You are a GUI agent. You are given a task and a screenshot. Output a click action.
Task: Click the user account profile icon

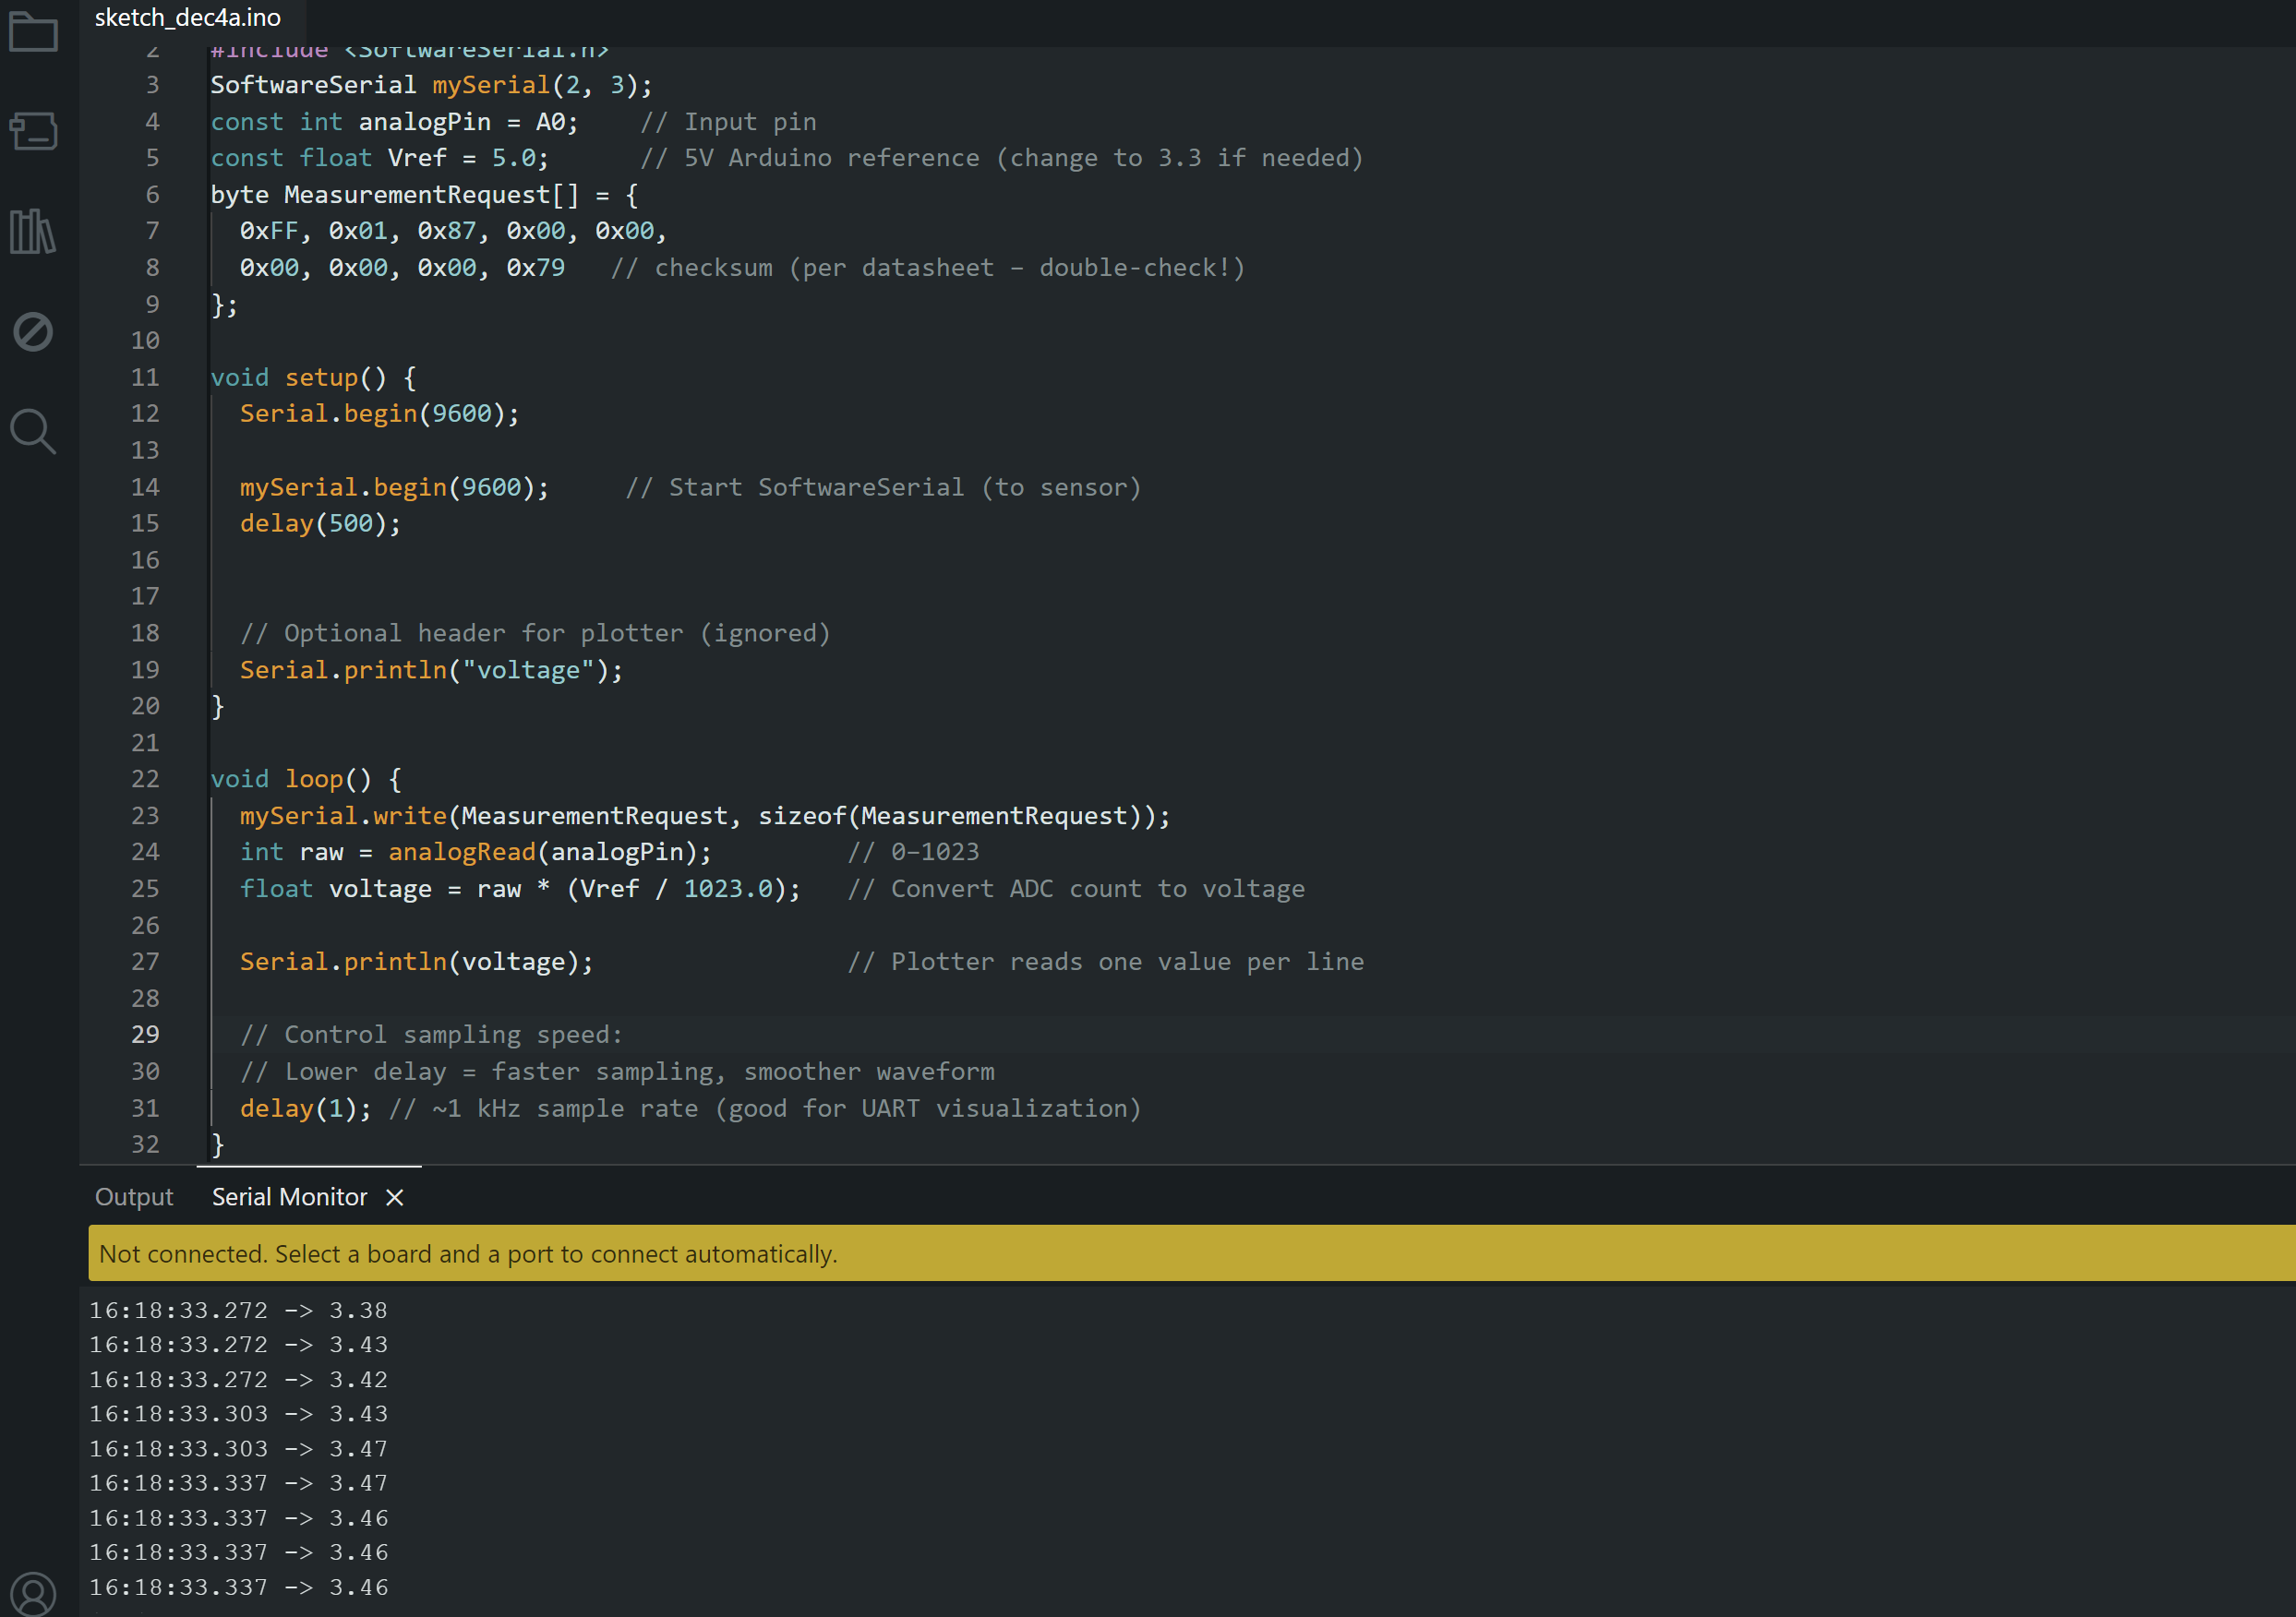(x=33, y=1593)
